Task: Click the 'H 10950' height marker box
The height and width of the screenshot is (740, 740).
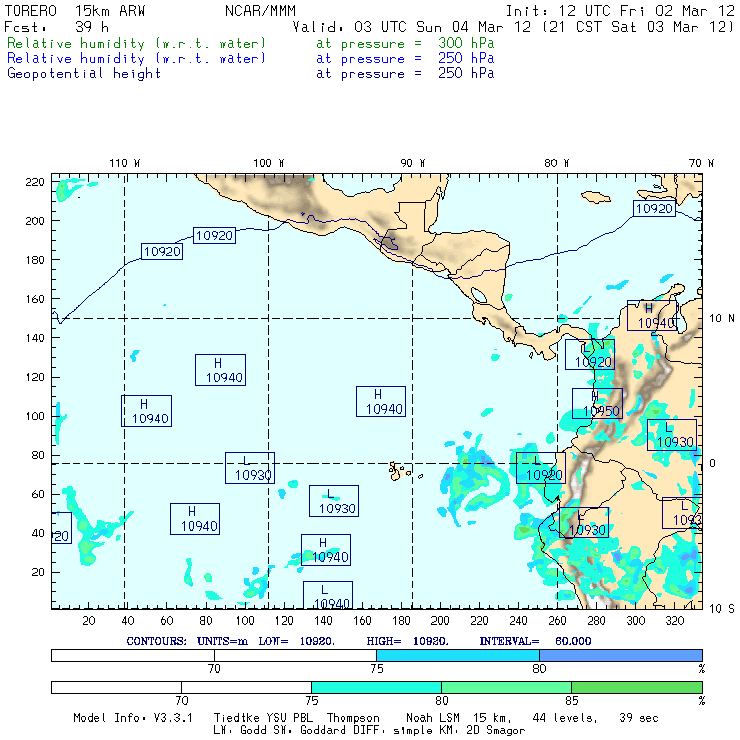Action: pyautogui.click(x=597, y=404)
